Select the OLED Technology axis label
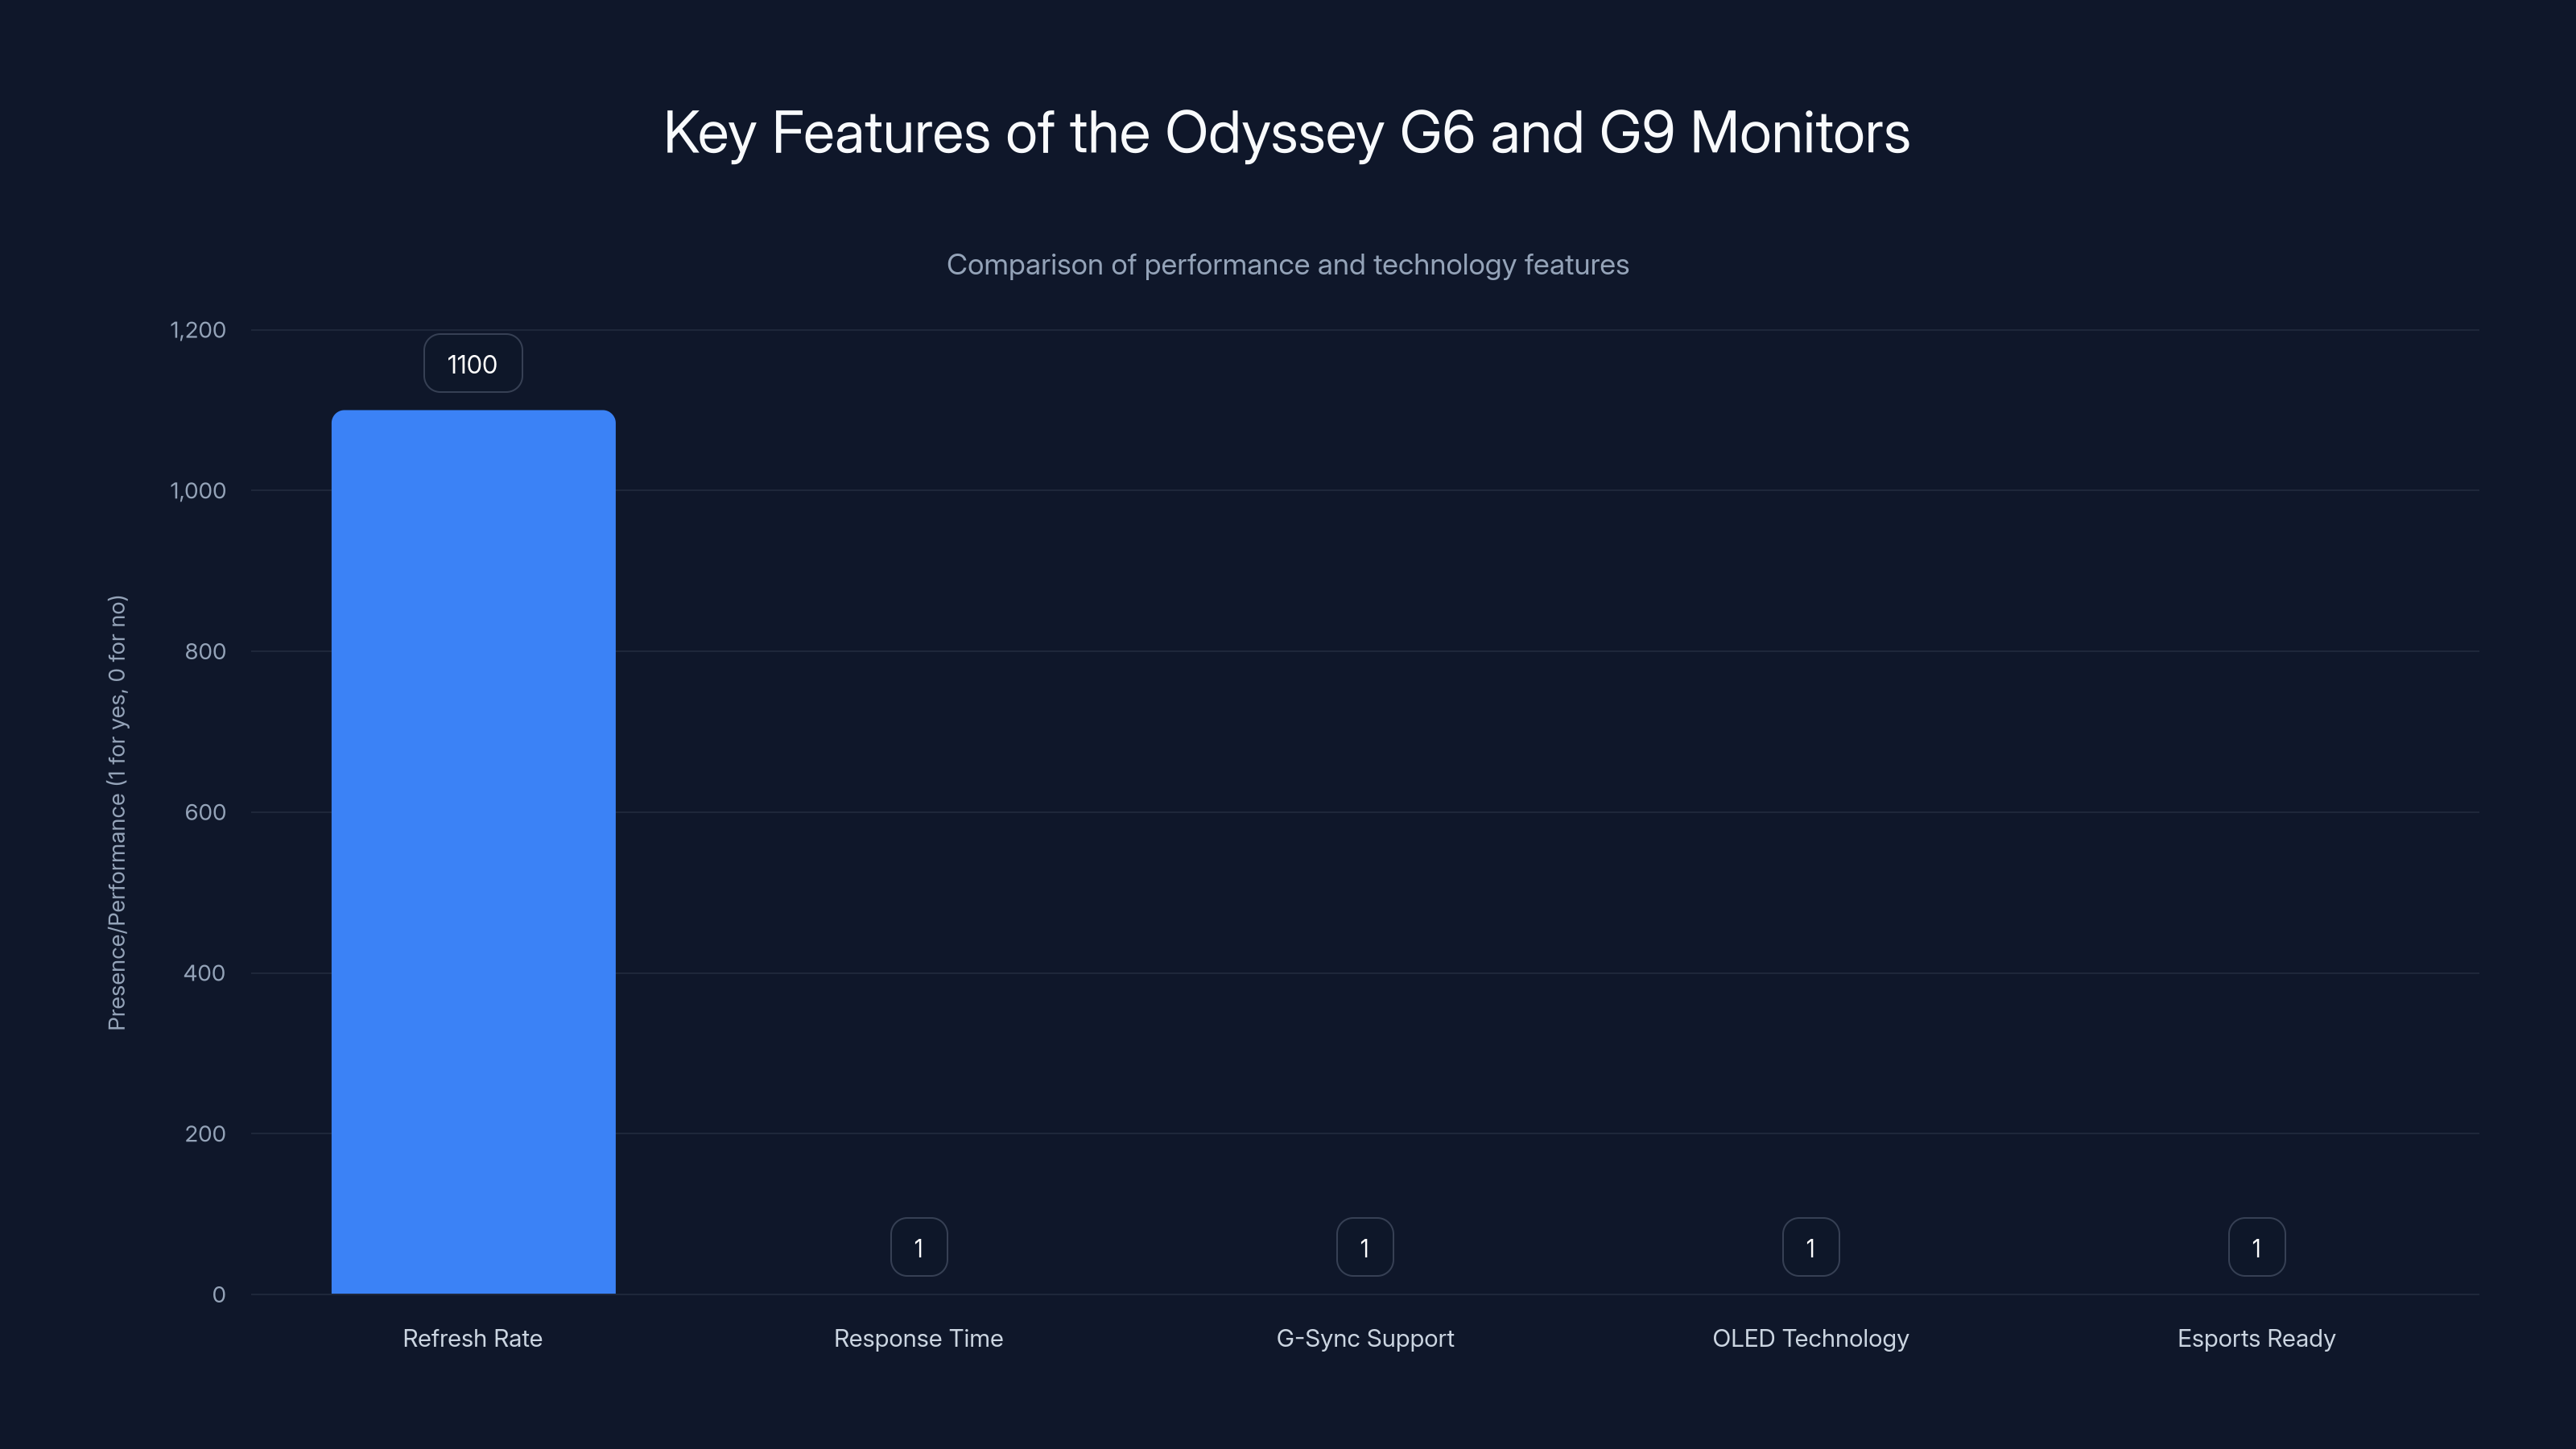The image size is (2576, 1449). 1811,1339
